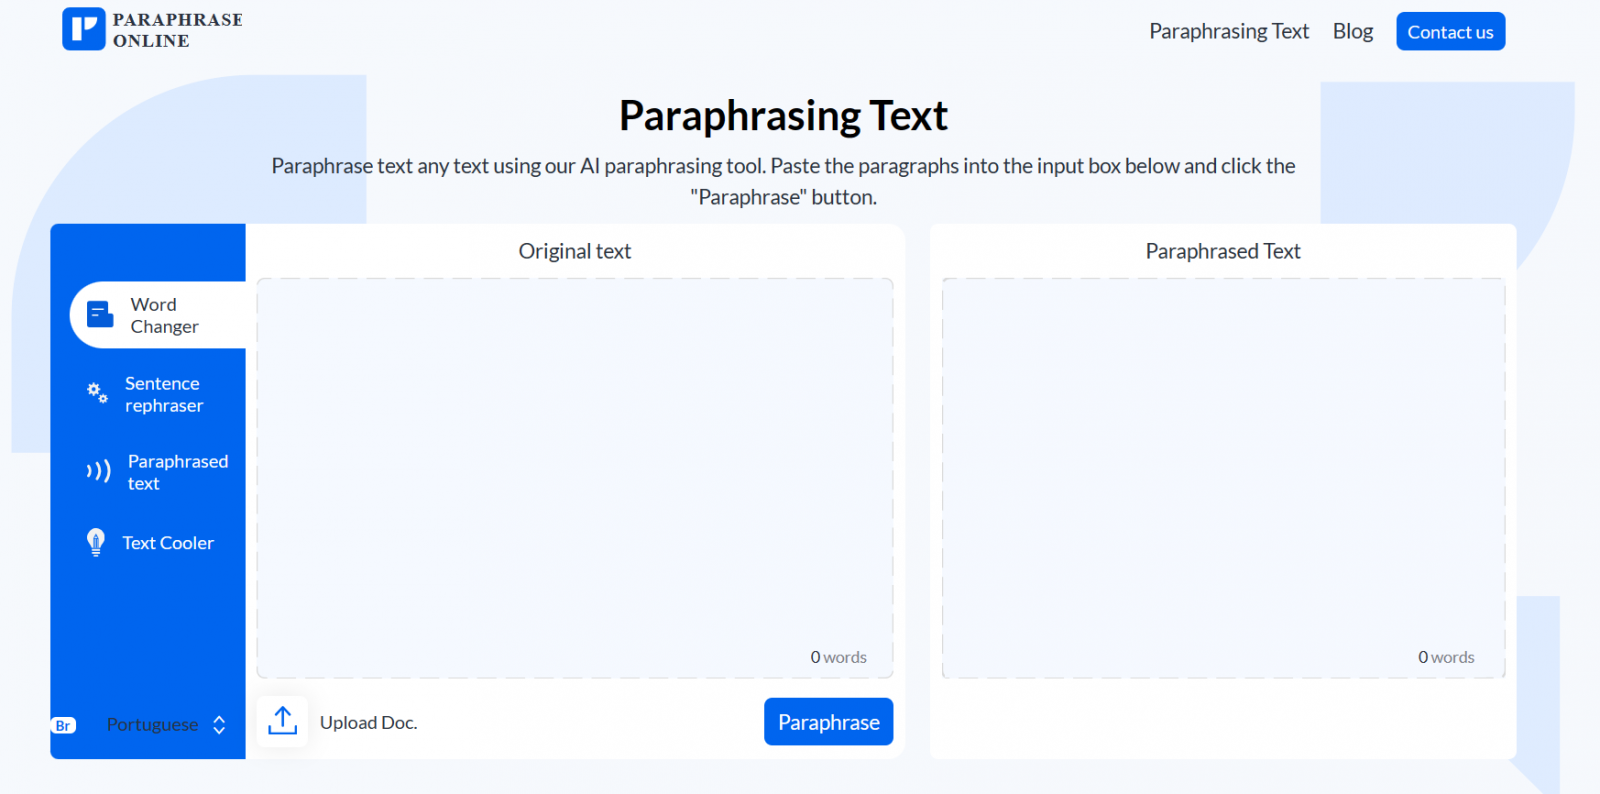
Task: Click the Upload Doc. label
Action: [x=368, y=723]
